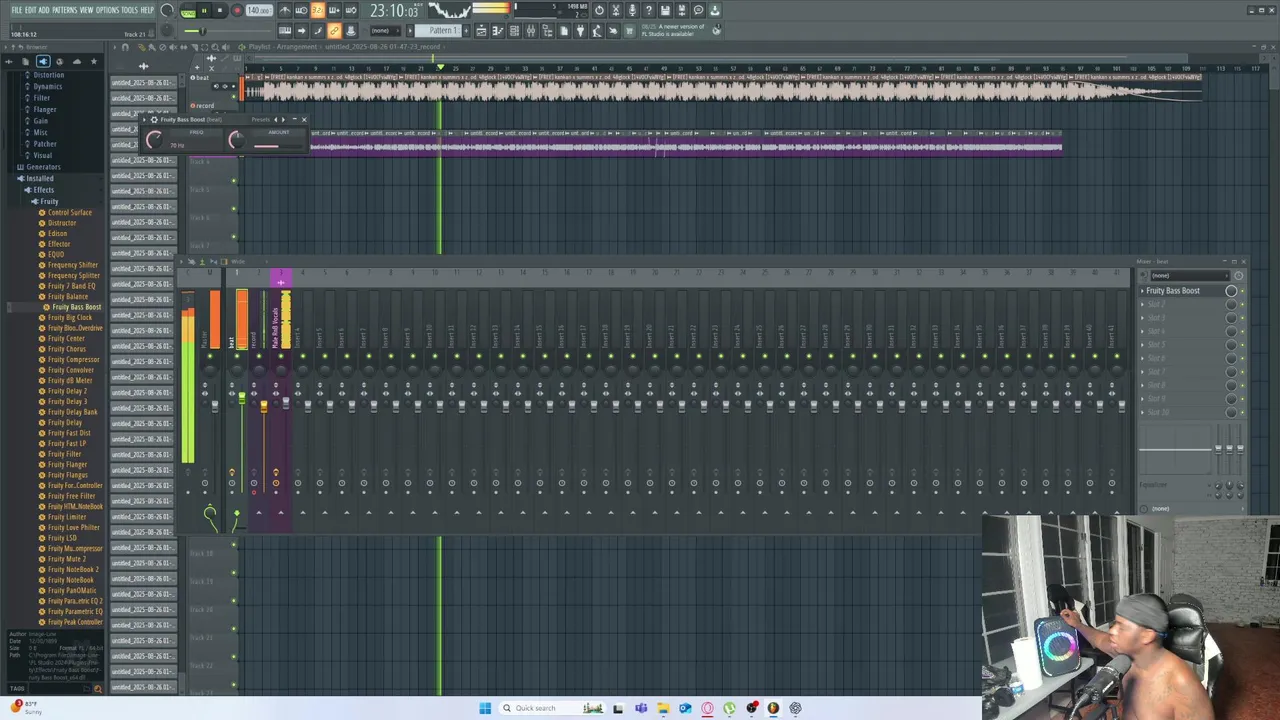1280x720 pixels.
Task: Open the Mixer beat routing (none) dropdown
Action: pyautogui.click(x=1188, y=276)
